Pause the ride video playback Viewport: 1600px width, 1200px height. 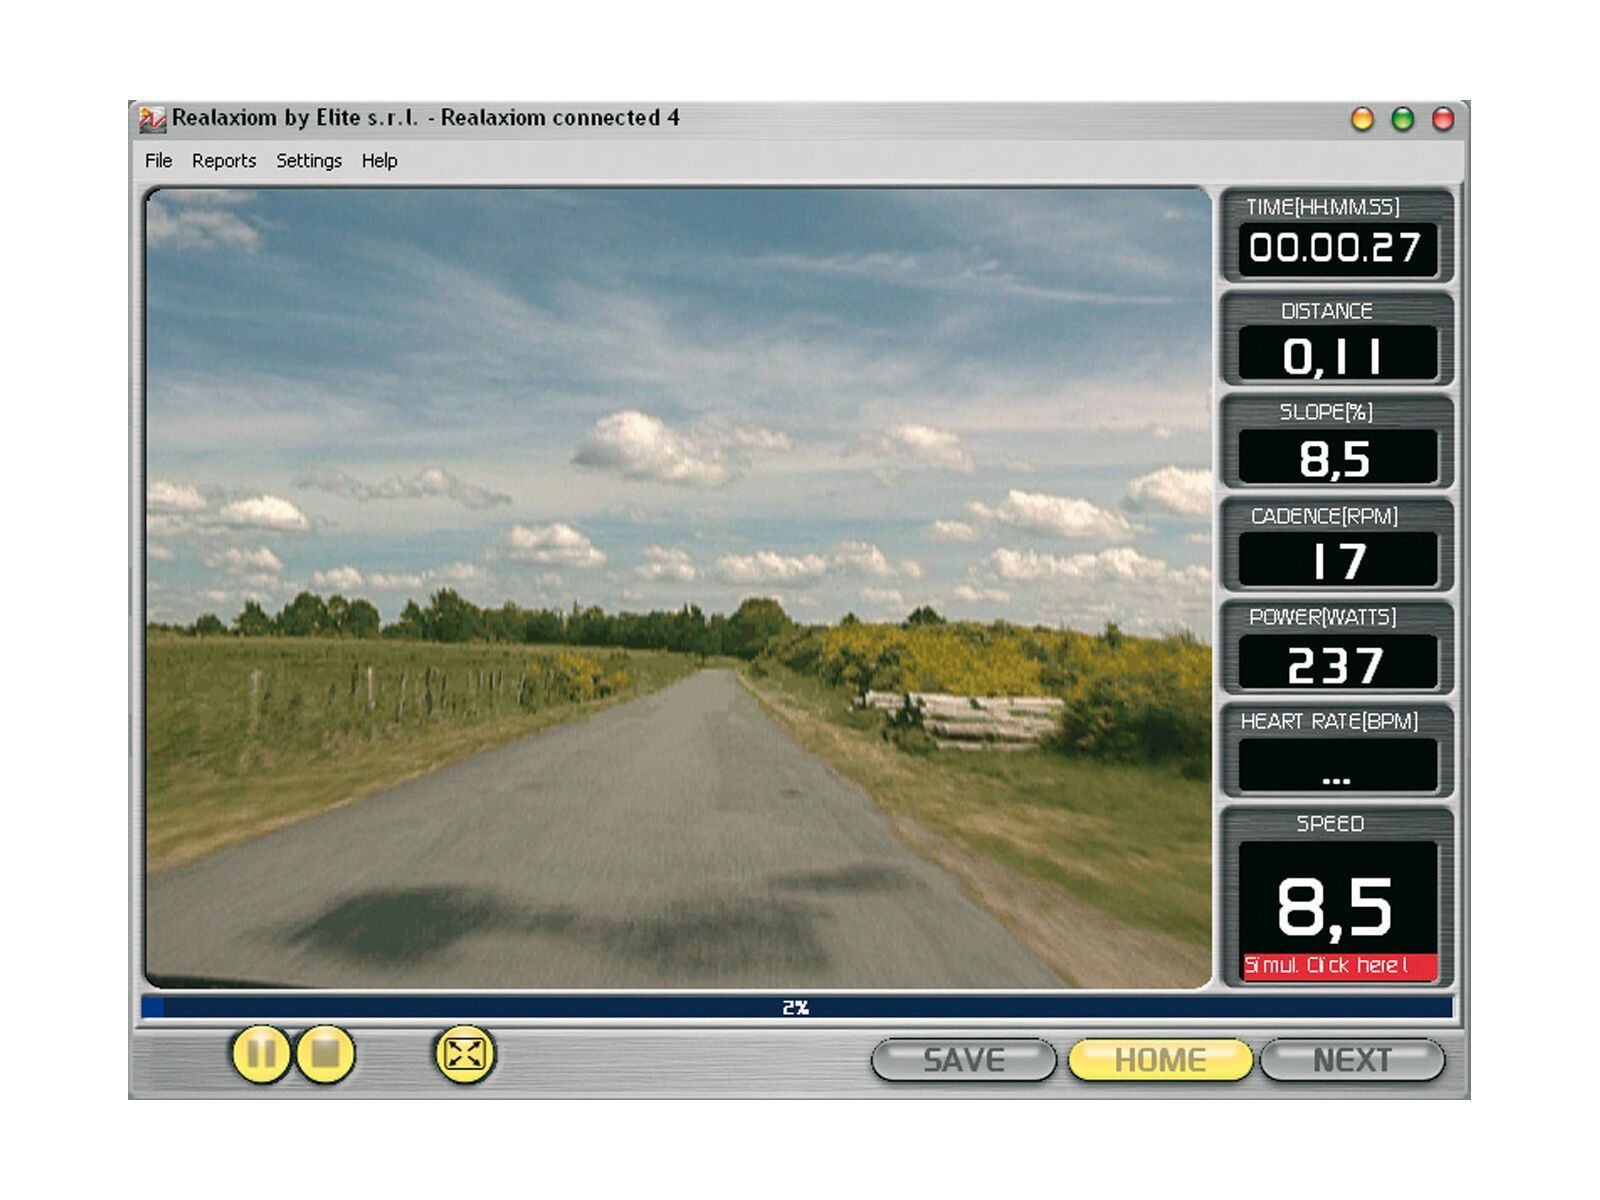(261, 1054)
